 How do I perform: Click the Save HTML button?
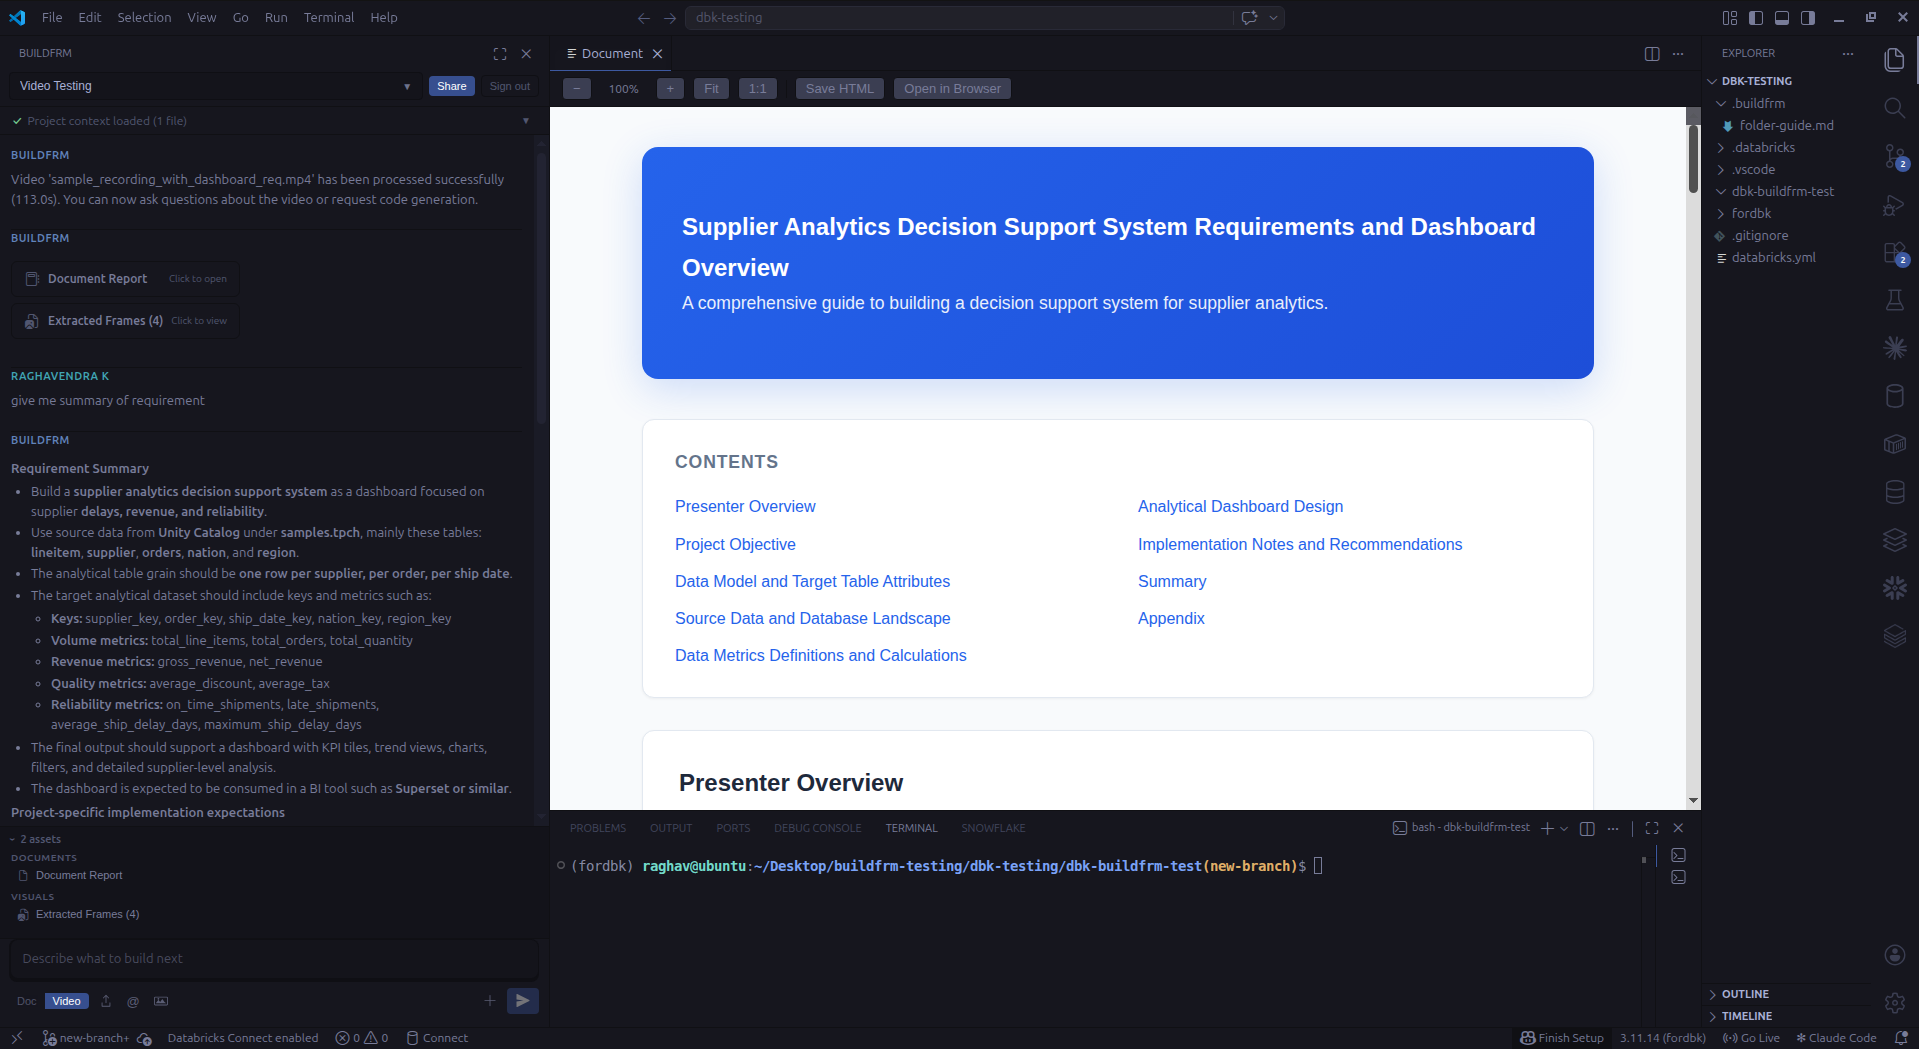point(840,89)
